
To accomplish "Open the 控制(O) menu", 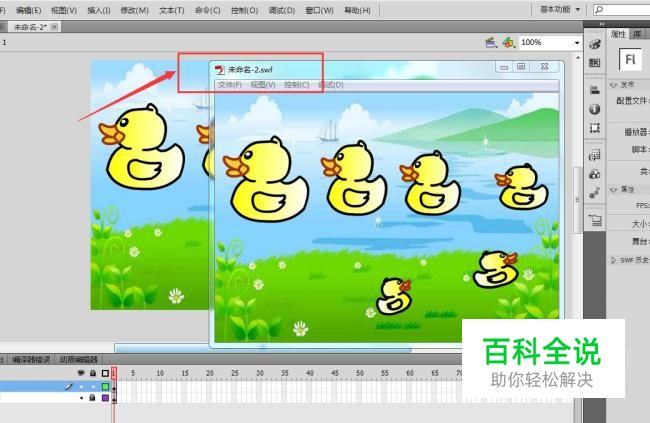I will point(245,10).
